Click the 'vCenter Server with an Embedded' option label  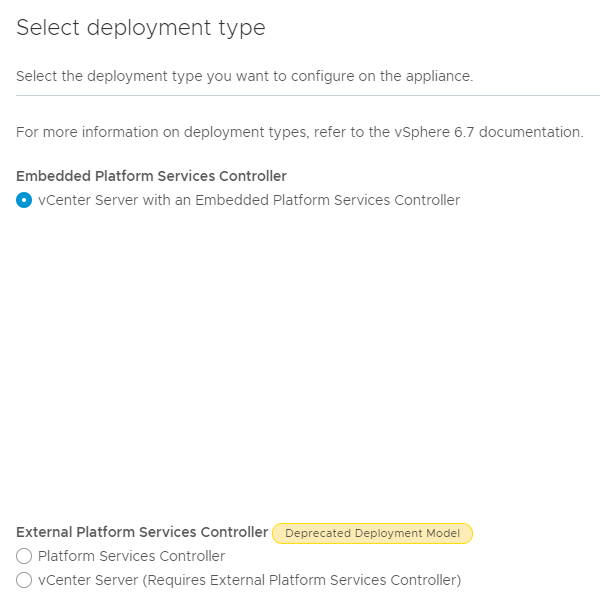pos(248,200)
